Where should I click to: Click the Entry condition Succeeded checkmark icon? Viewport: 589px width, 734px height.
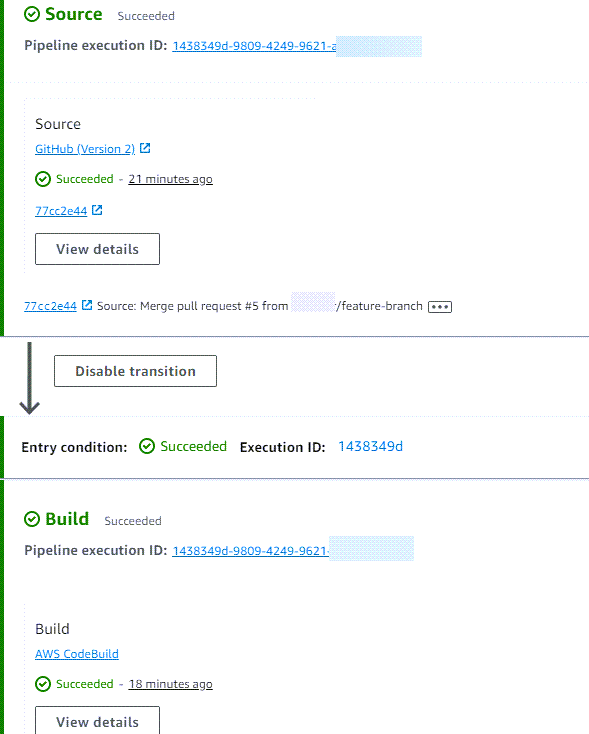tap(147, 446)
